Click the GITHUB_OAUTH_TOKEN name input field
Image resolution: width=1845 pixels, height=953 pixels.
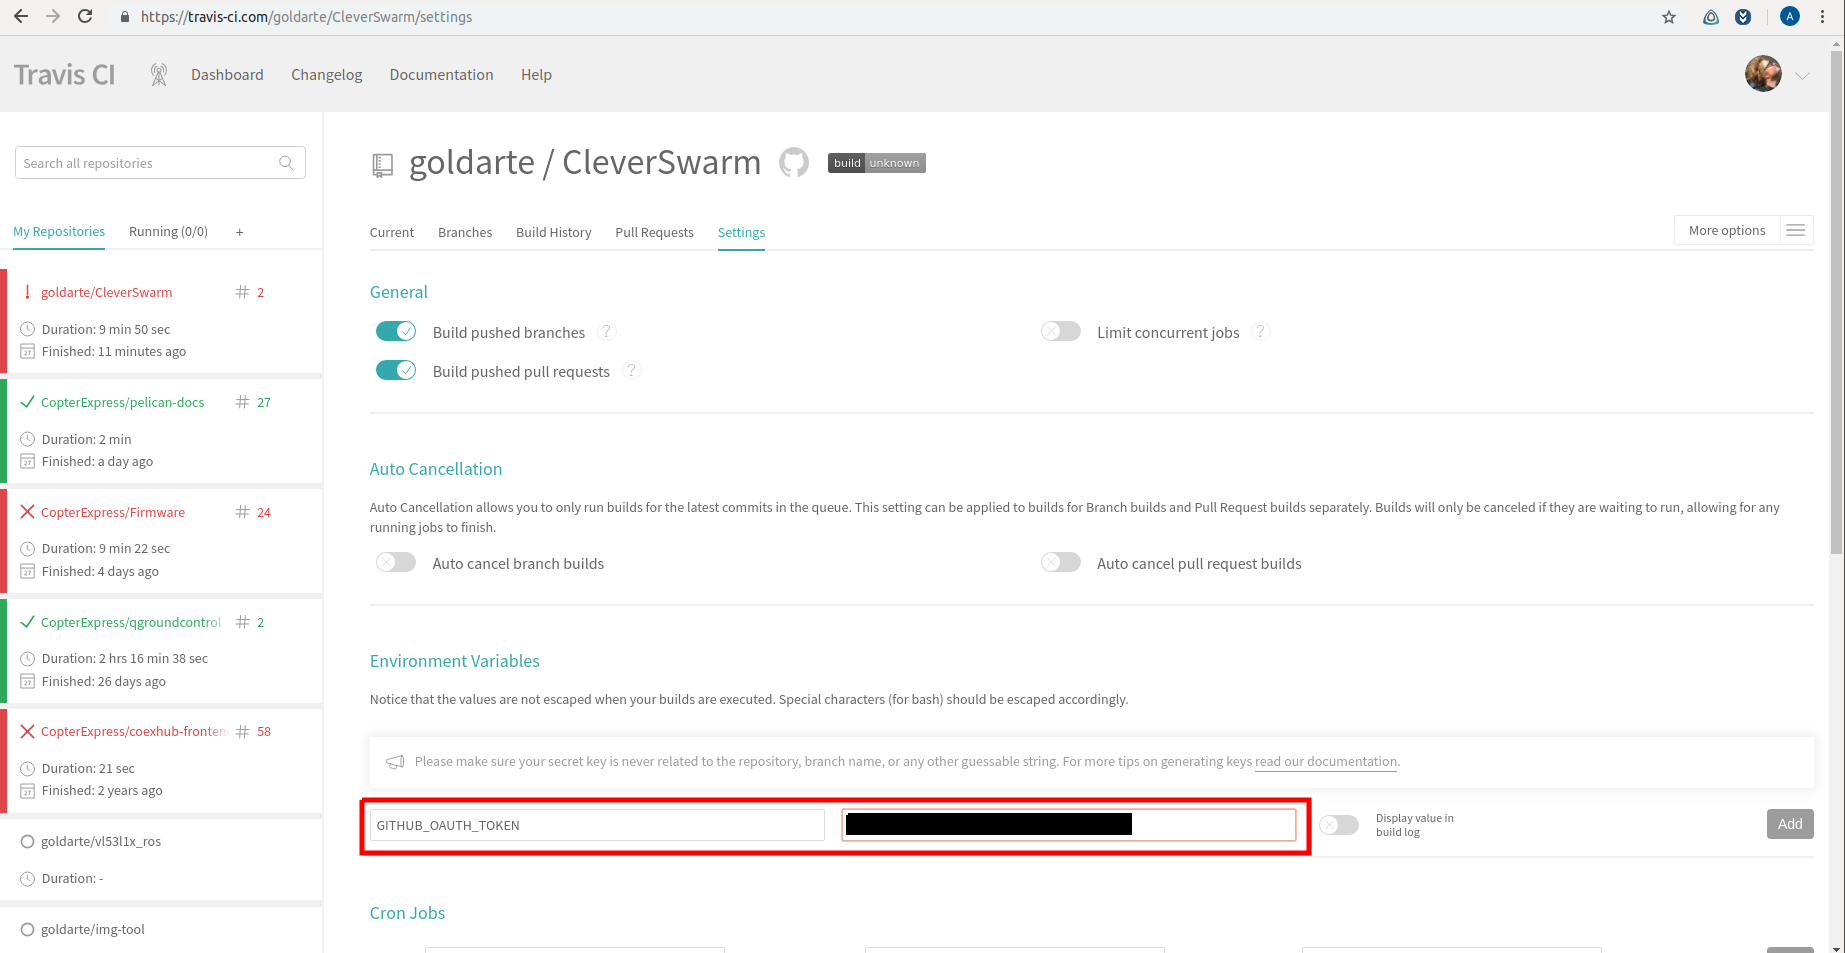click(x=597, y=825)
